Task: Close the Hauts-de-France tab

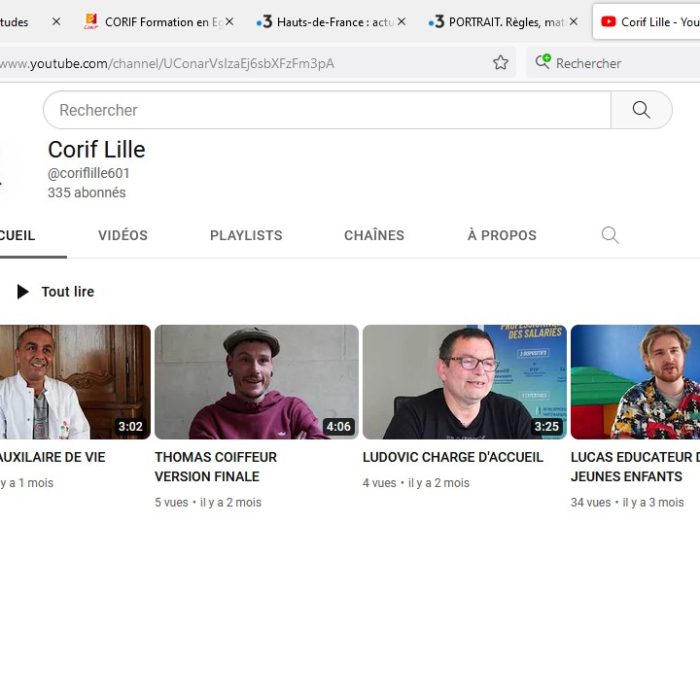Action: coord(401,21)
